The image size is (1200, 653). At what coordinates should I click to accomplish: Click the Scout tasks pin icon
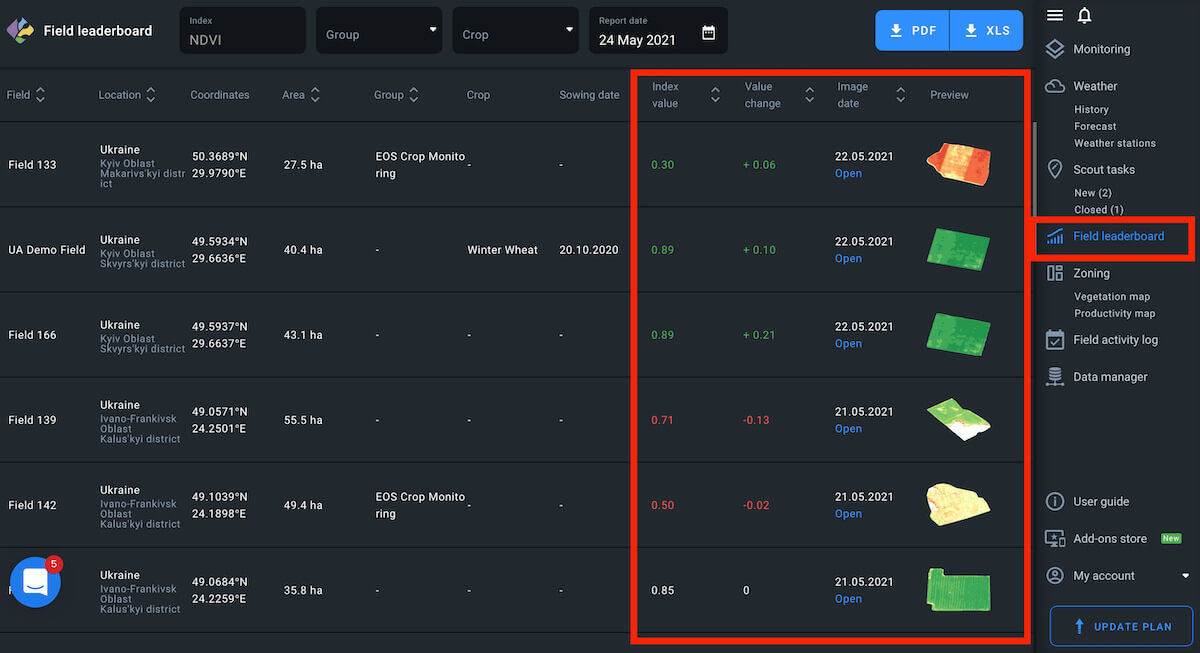click(x=1054, y=169)
